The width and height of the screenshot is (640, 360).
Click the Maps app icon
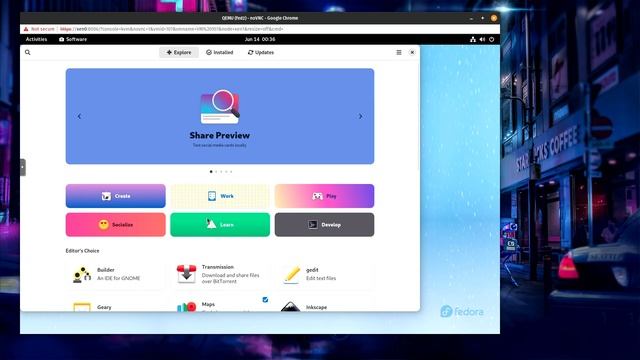click(187, 307)
